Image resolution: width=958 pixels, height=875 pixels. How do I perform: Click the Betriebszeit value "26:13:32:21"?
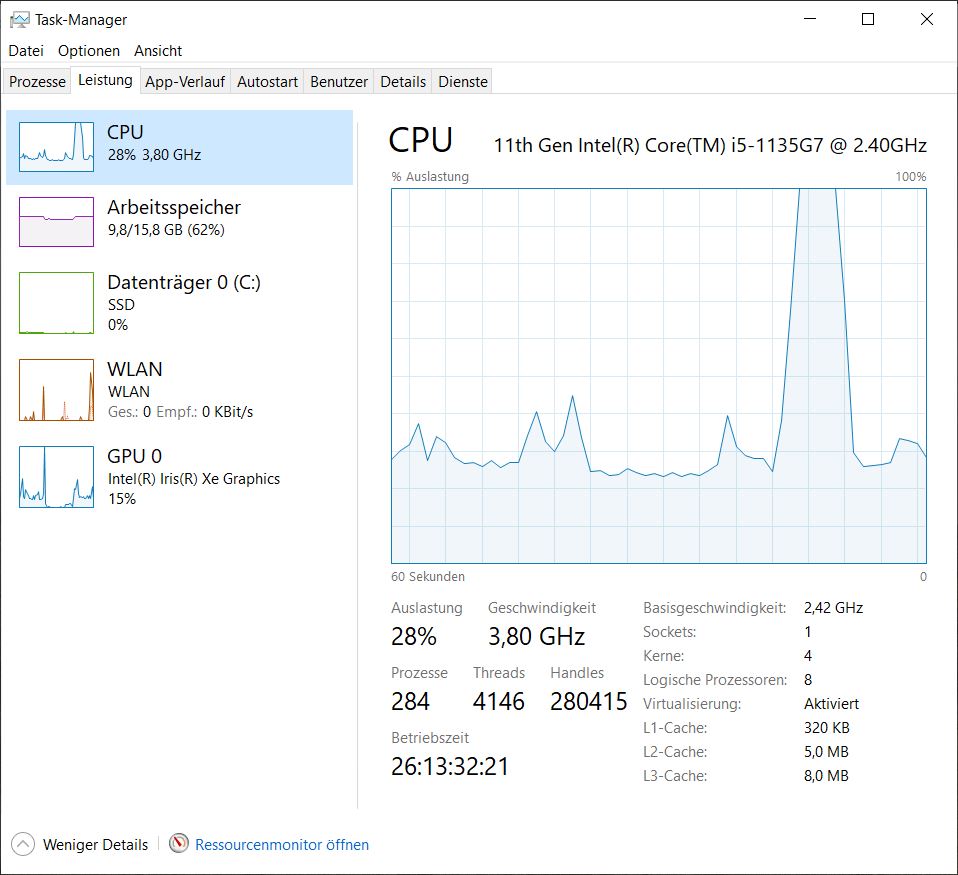pos(450,766)
